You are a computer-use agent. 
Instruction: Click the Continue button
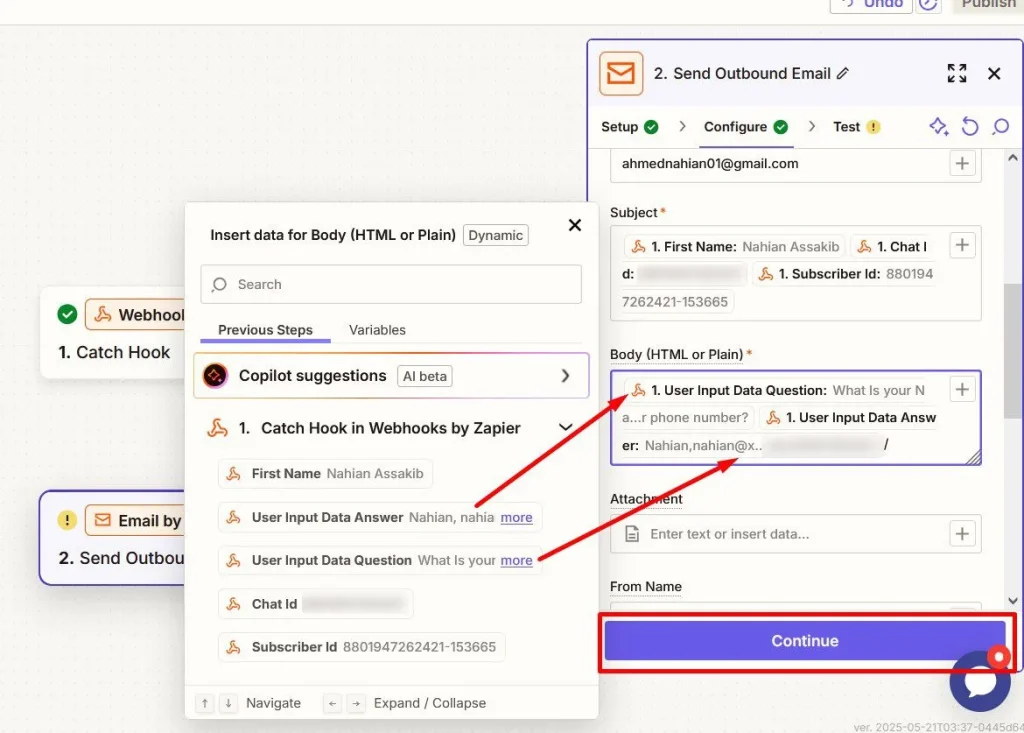tap(805, 641)
